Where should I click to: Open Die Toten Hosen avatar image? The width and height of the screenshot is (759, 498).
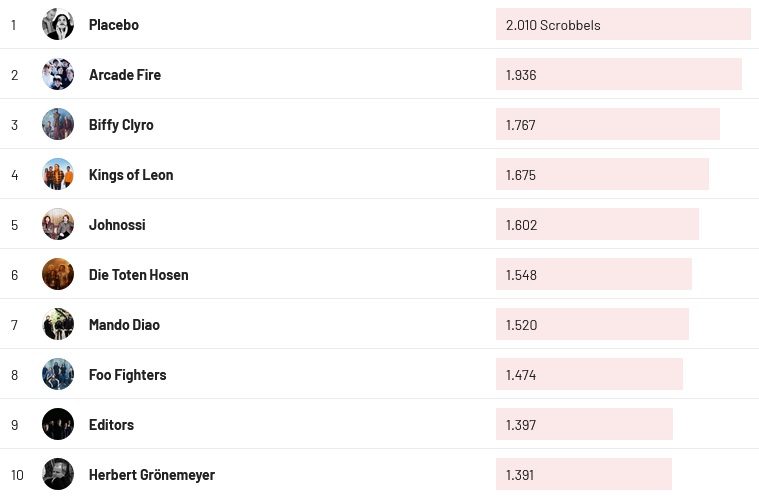[58, 274]
